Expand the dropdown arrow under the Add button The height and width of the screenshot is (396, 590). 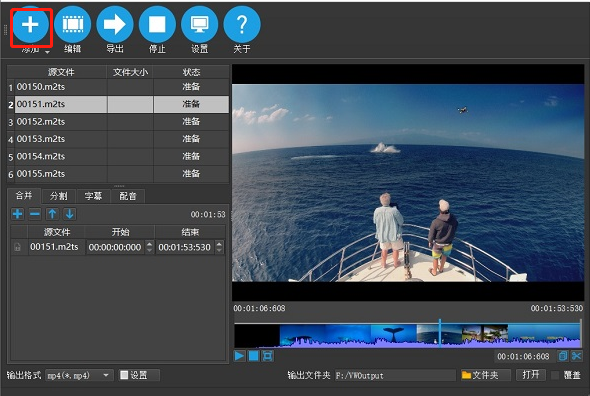click(x=47, y=52)
